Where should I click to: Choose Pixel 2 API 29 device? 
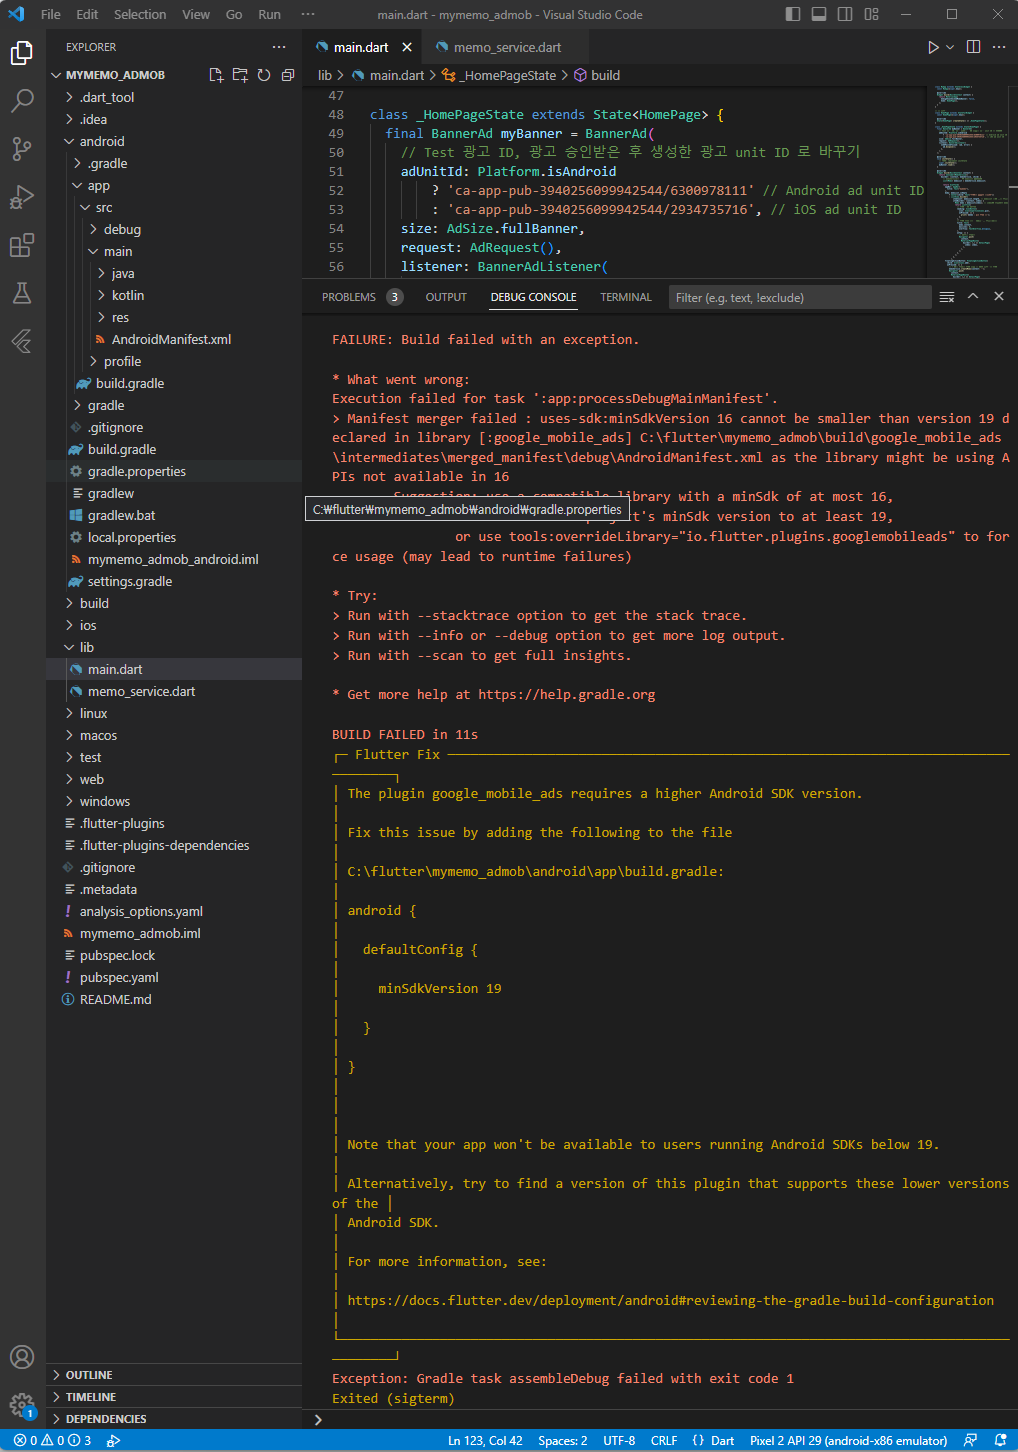click(848, 1441)
